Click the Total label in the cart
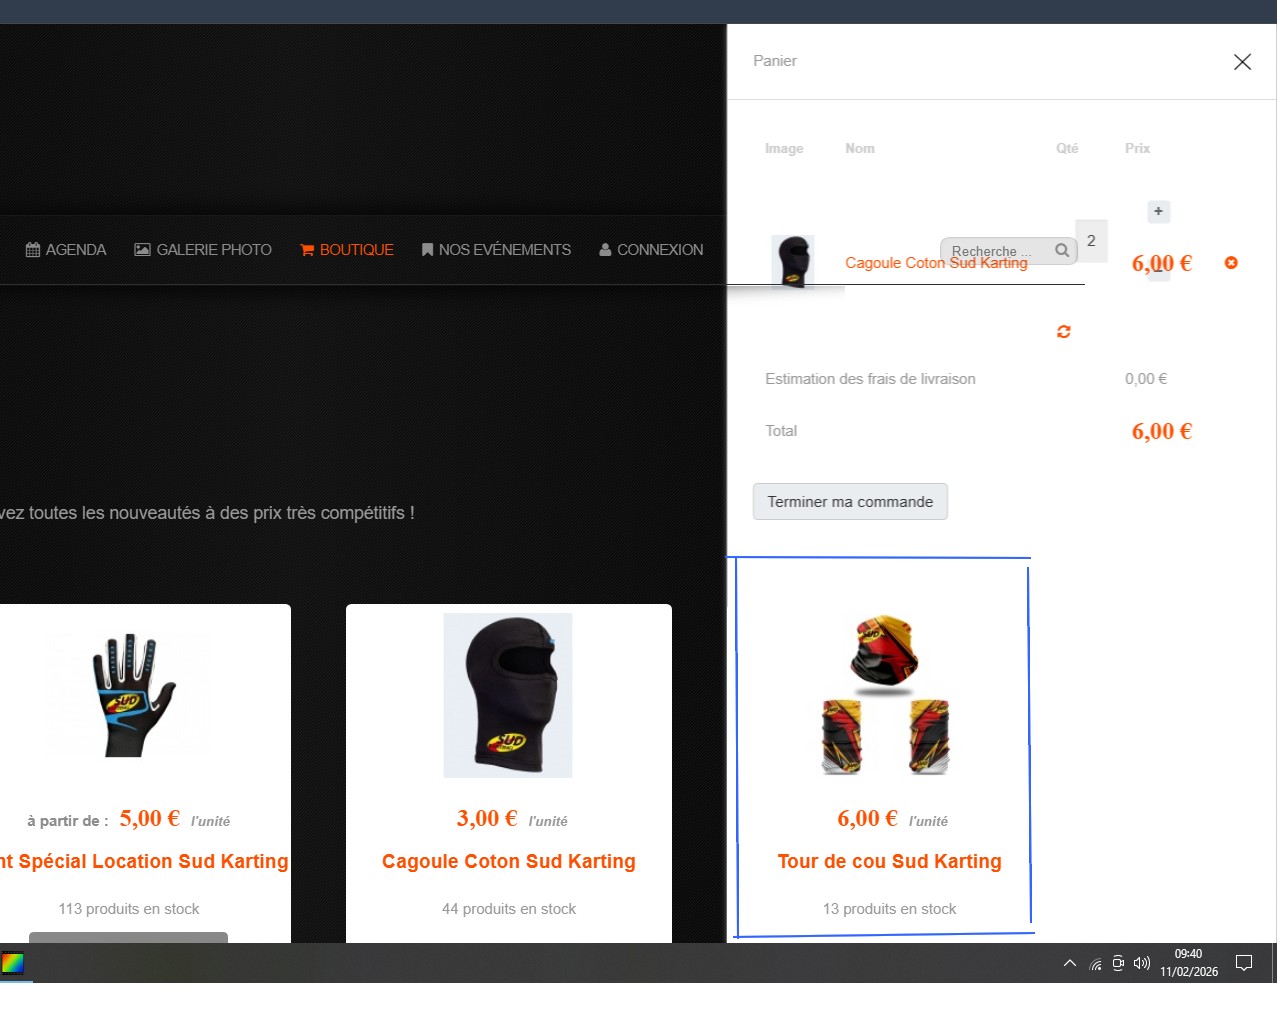1280x1024 pixels. (x=781, y=431)
